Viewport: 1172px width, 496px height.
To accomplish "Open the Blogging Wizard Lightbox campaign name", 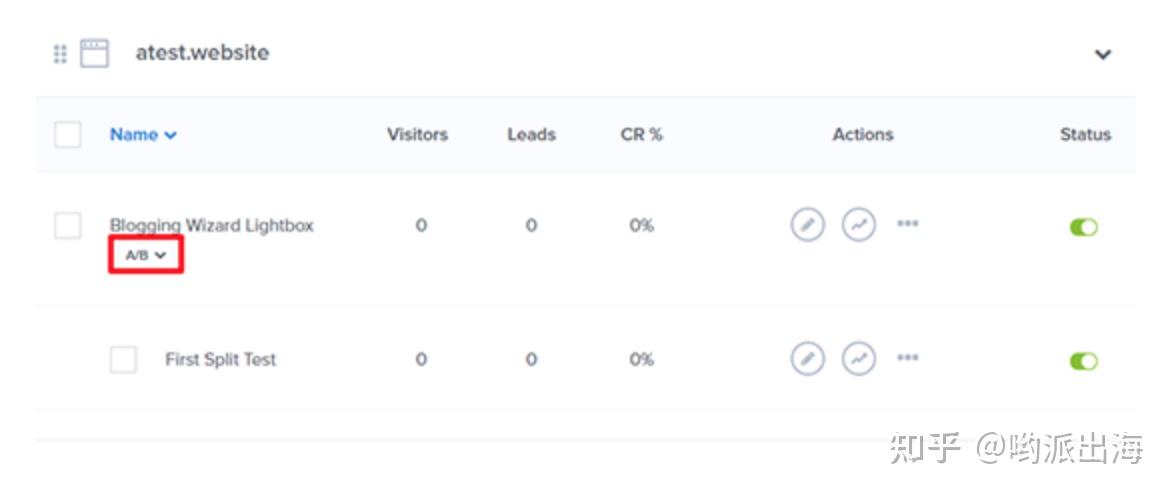I will [x=211, y=226].
